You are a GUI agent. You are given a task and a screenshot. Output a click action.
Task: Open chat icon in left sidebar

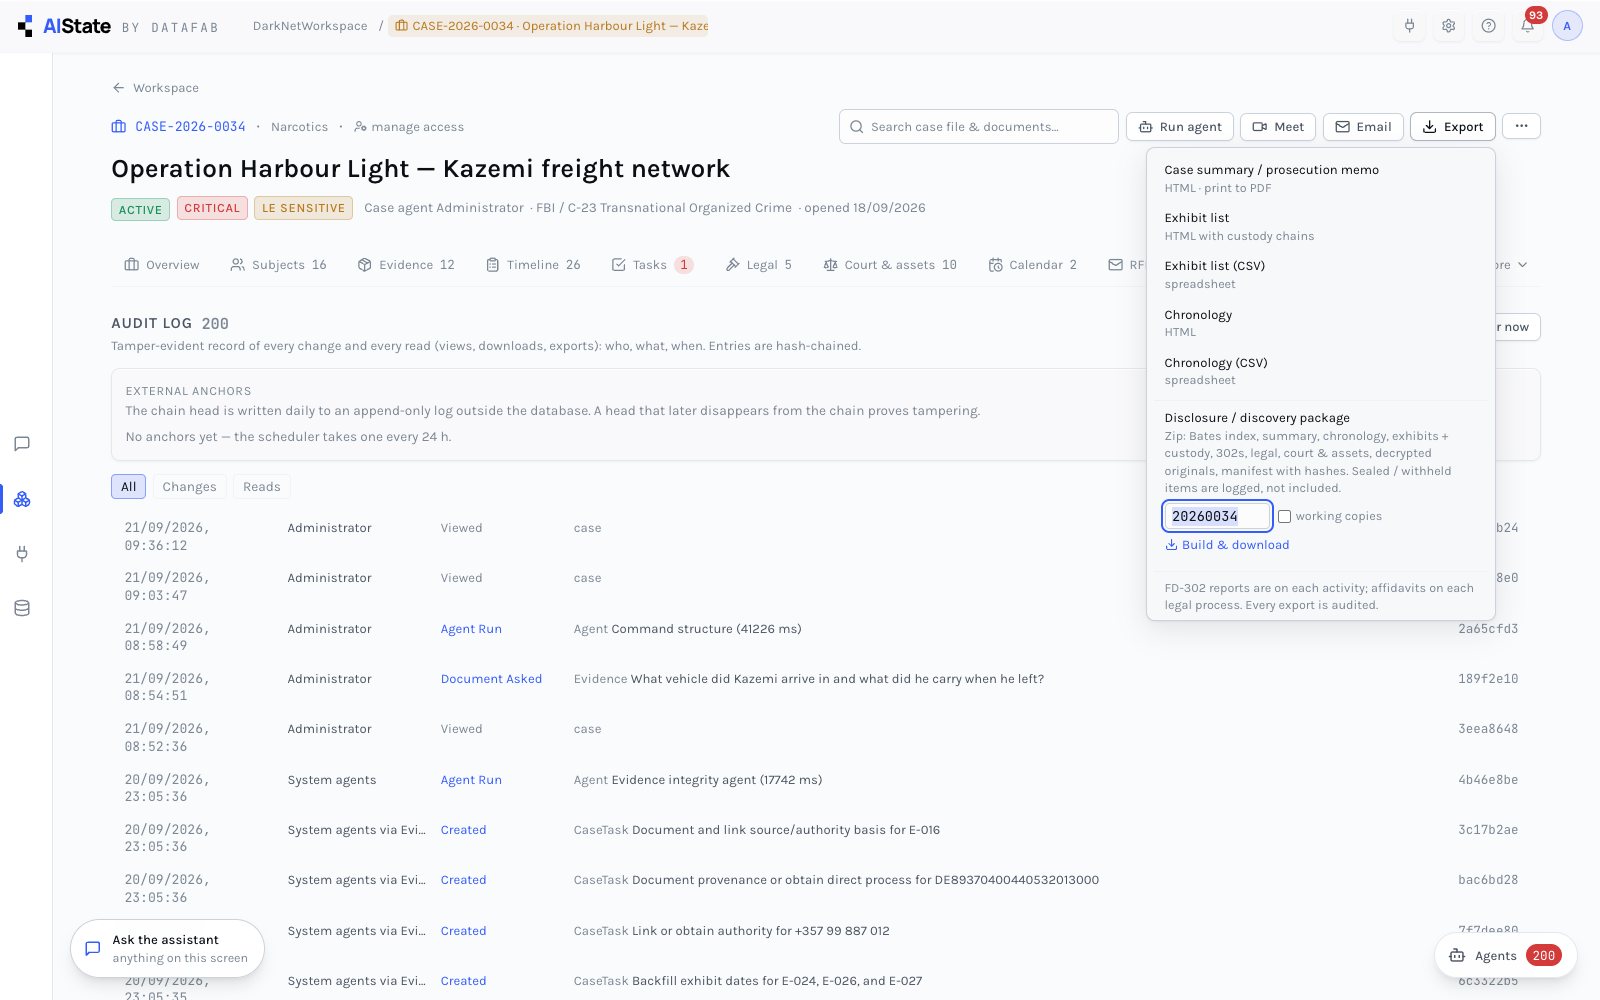point(22,444)
